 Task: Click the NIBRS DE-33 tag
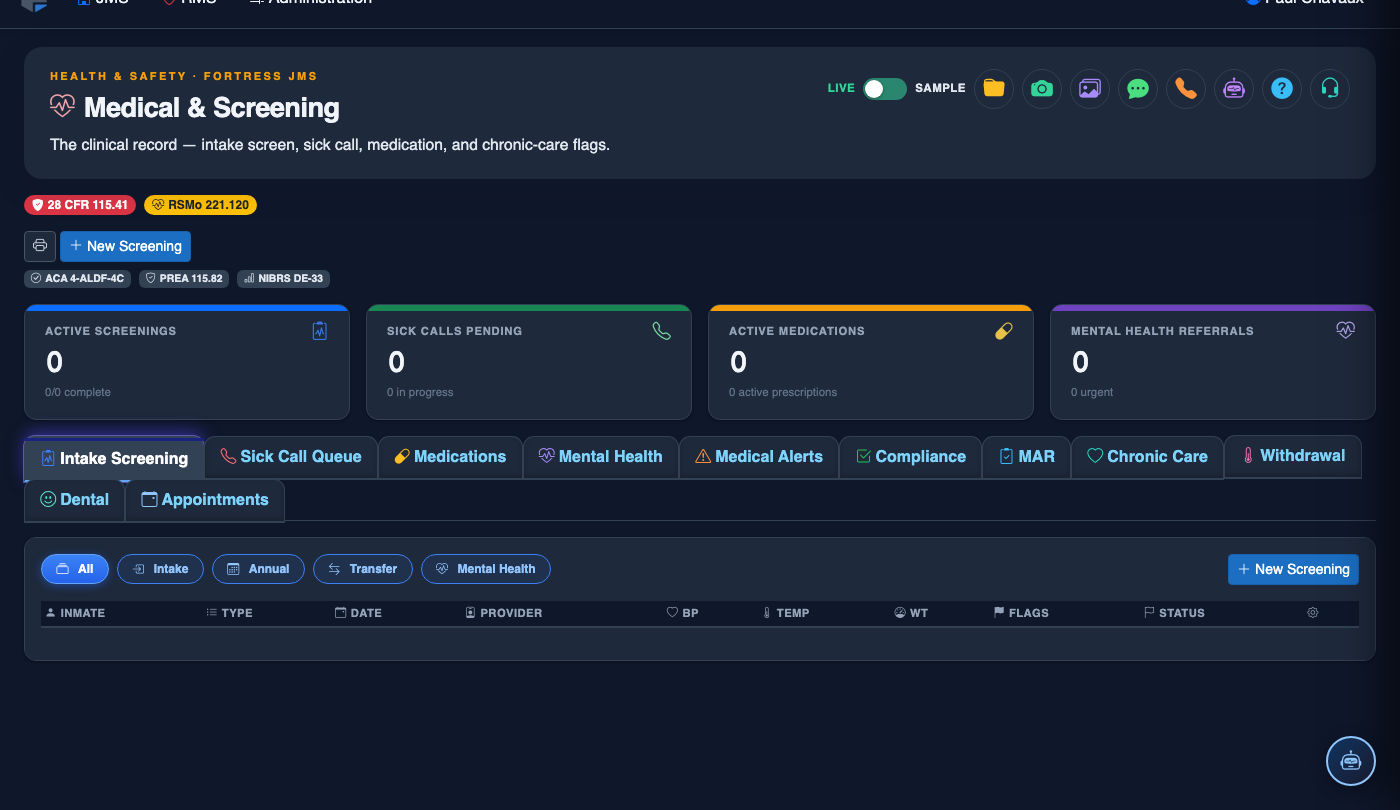point(284,279)
